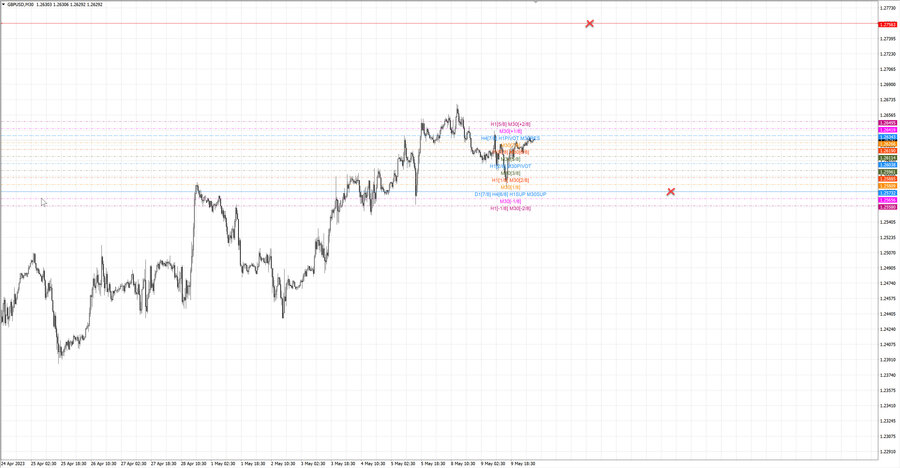Click the magenta 1.26419 price tag

(888, 130)
